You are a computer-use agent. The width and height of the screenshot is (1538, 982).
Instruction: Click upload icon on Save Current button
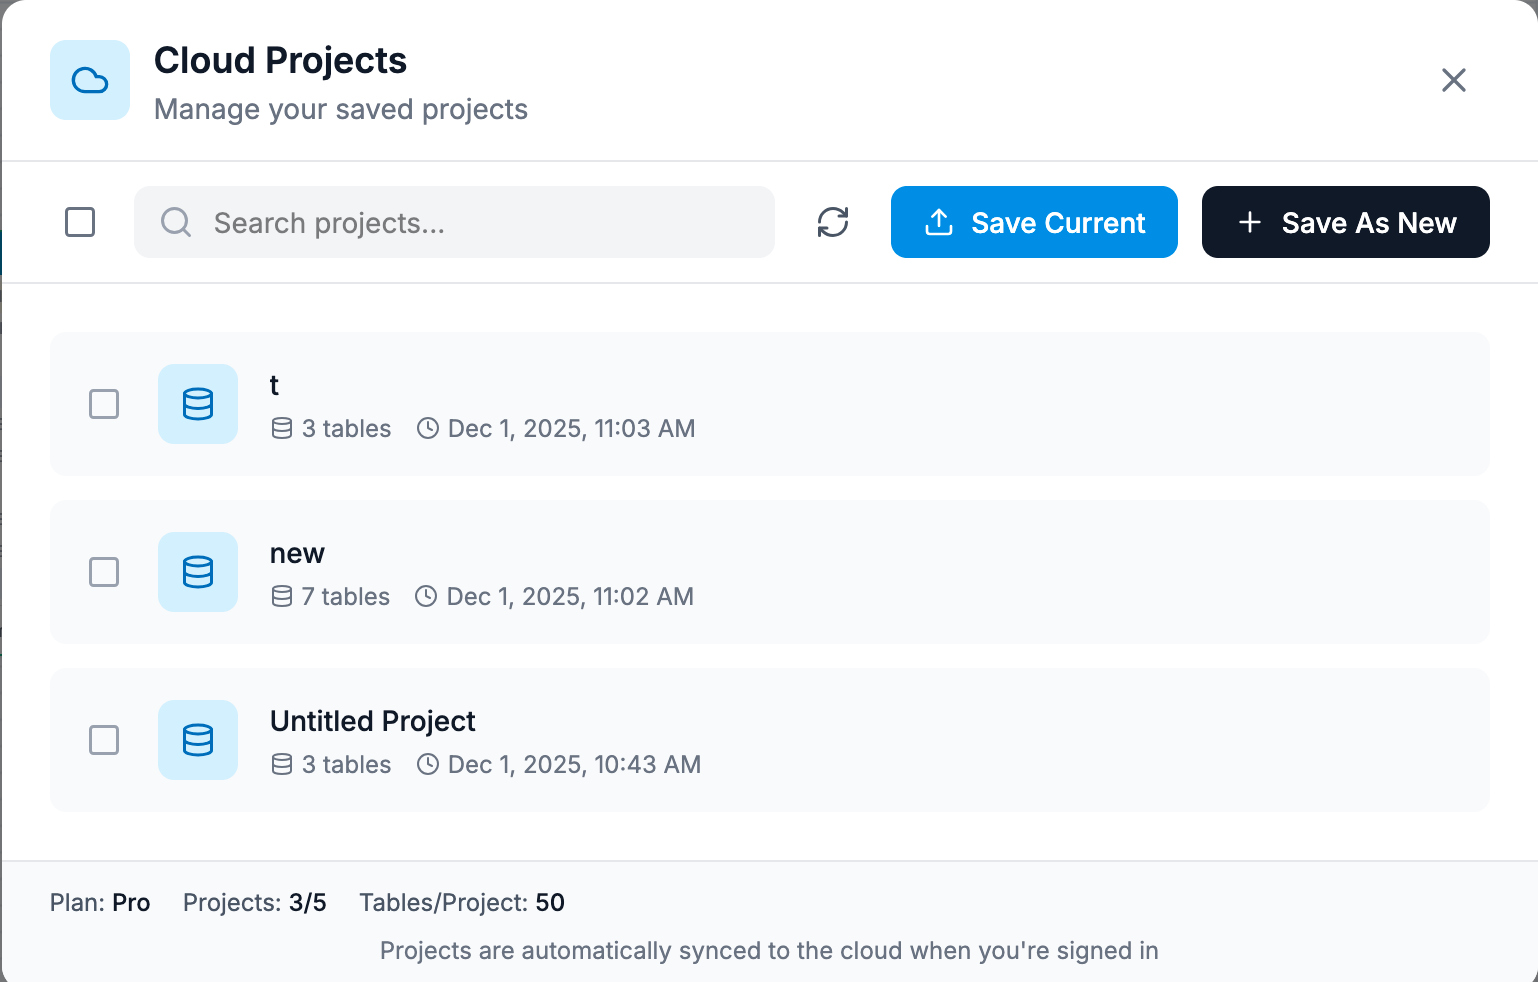pos(939,222)
